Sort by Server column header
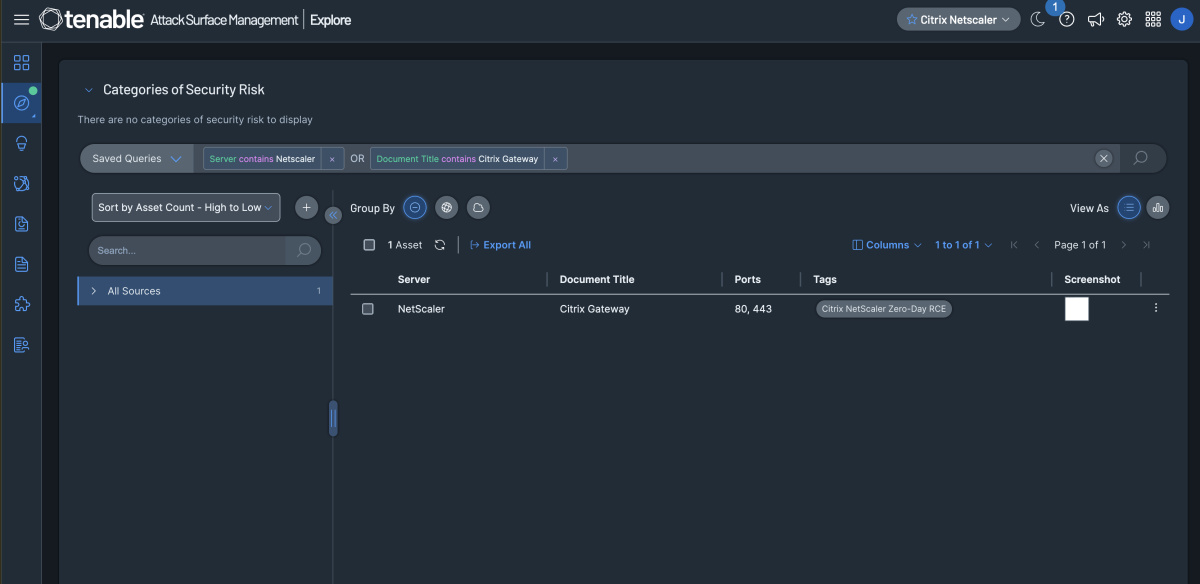Image resolution: width=1200 pixels, height=584 pixels. tap(414, 279)
